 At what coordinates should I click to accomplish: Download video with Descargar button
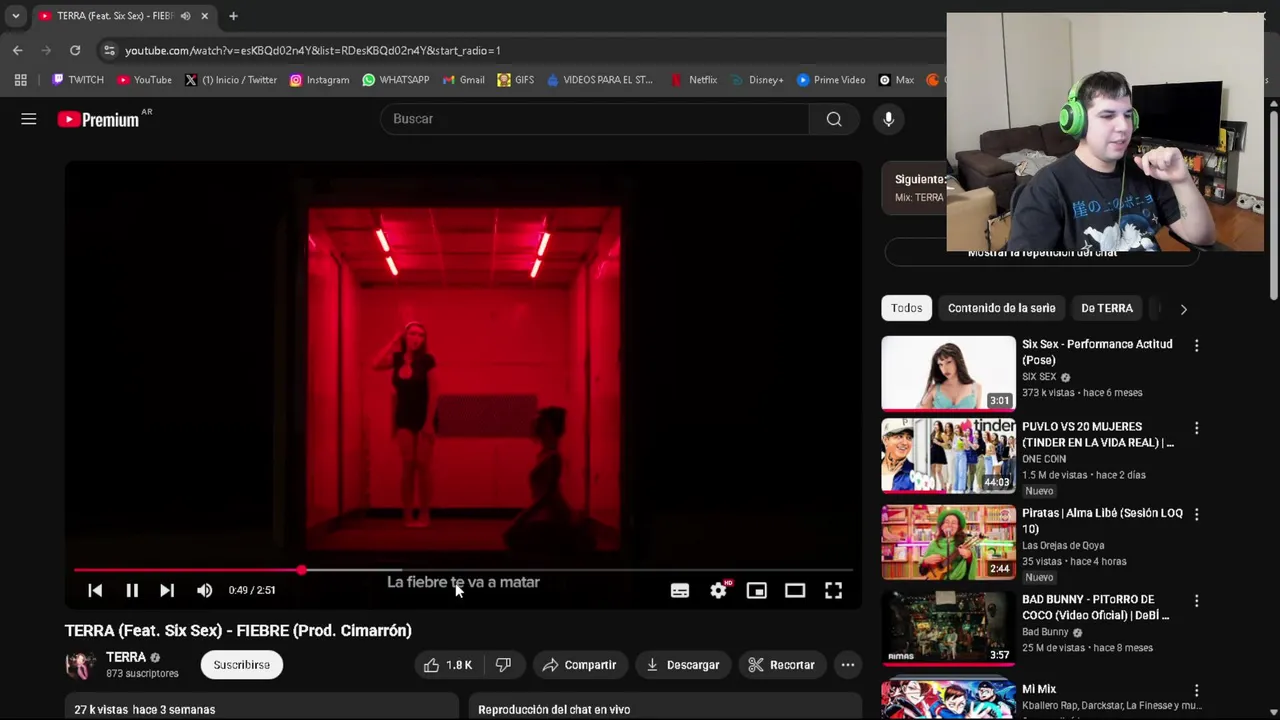click(683, 665)
